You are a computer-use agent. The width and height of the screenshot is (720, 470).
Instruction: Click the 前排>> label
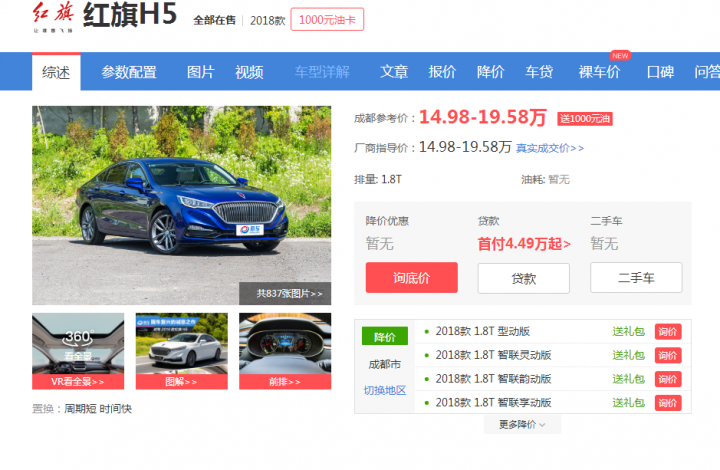click(x=285, y=382)
